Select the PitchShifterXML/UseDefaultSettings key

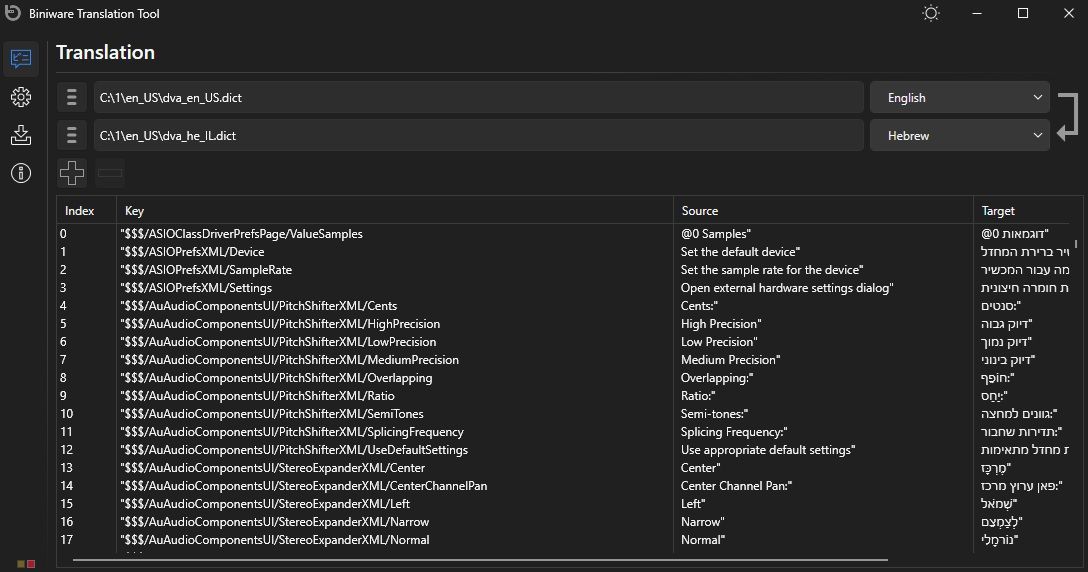click(294, 451)
